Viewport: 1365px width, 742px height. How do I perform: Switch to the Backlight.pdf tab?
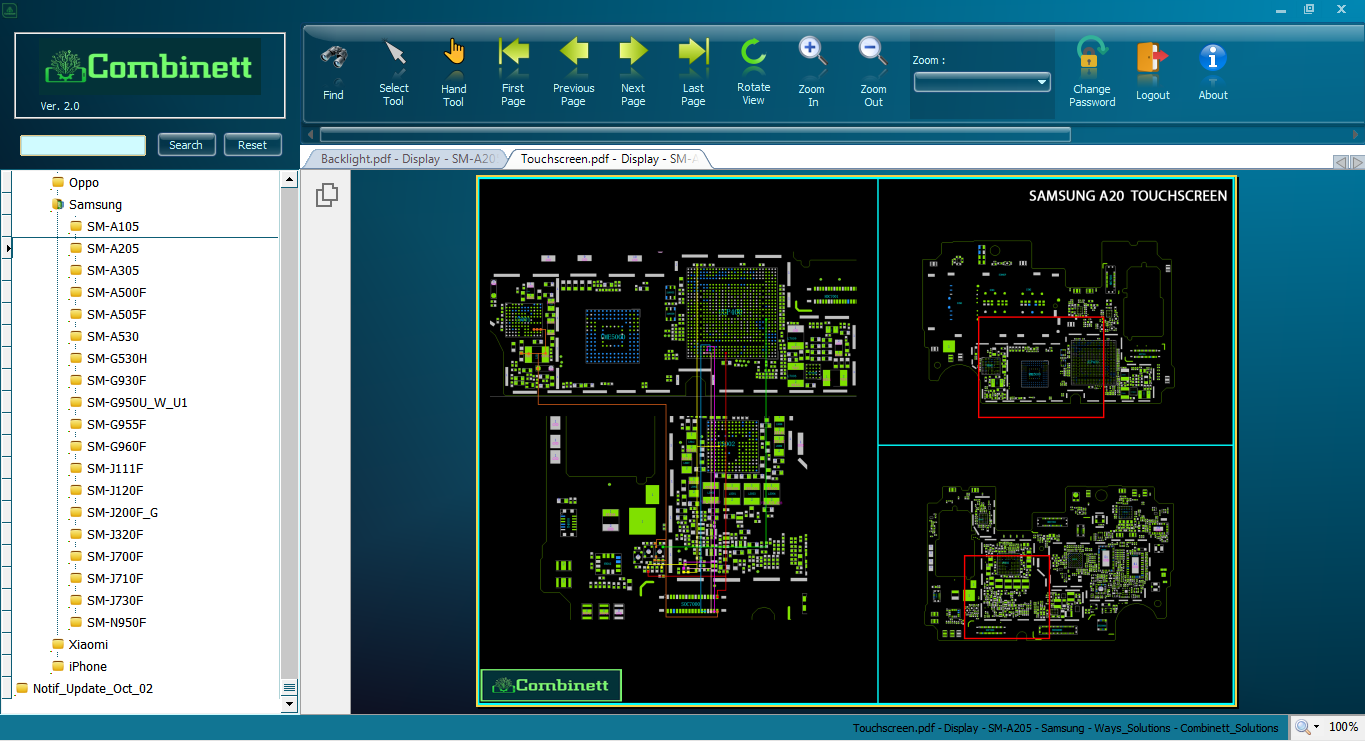point(406,159)
